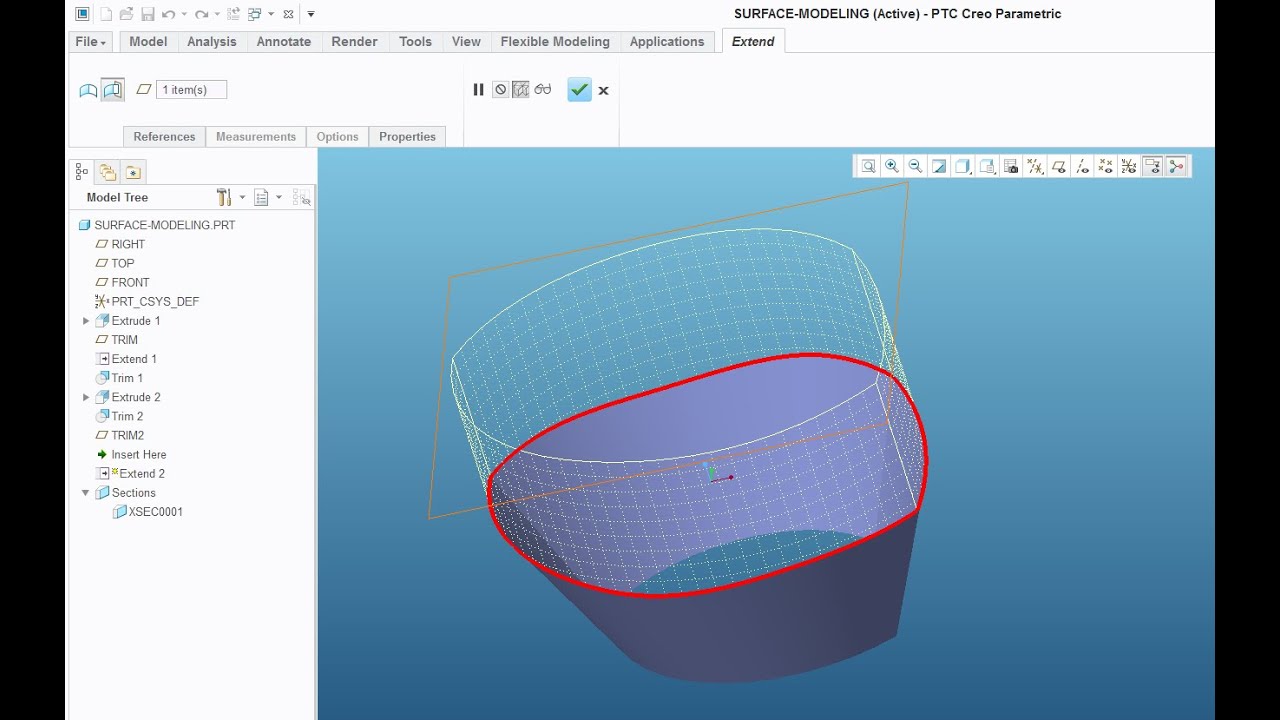The height and width of the screenshot is (720, 1280).
Task: Open the File menu
Action: [90, 42]
